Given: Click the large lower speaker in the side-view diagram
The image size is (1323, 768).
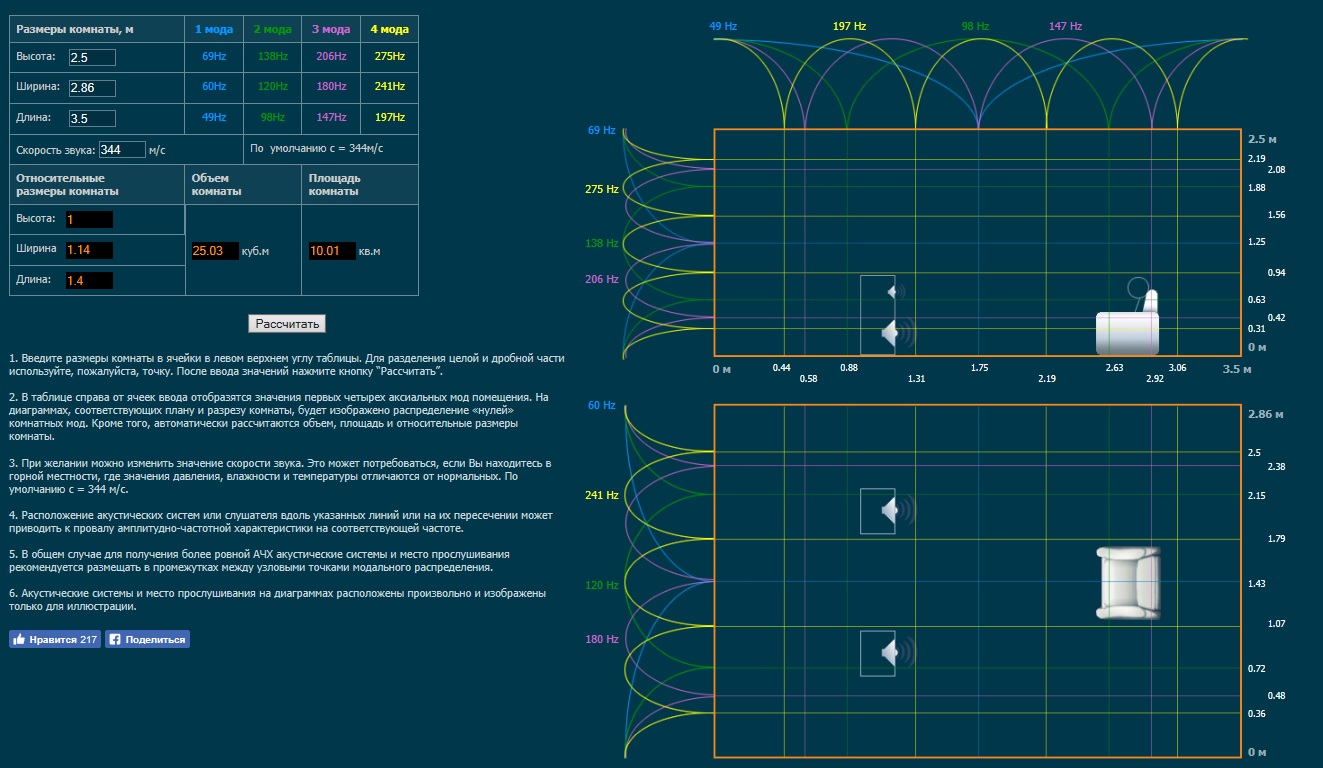Looking at the screenshot, I should (x=896, y=333).
